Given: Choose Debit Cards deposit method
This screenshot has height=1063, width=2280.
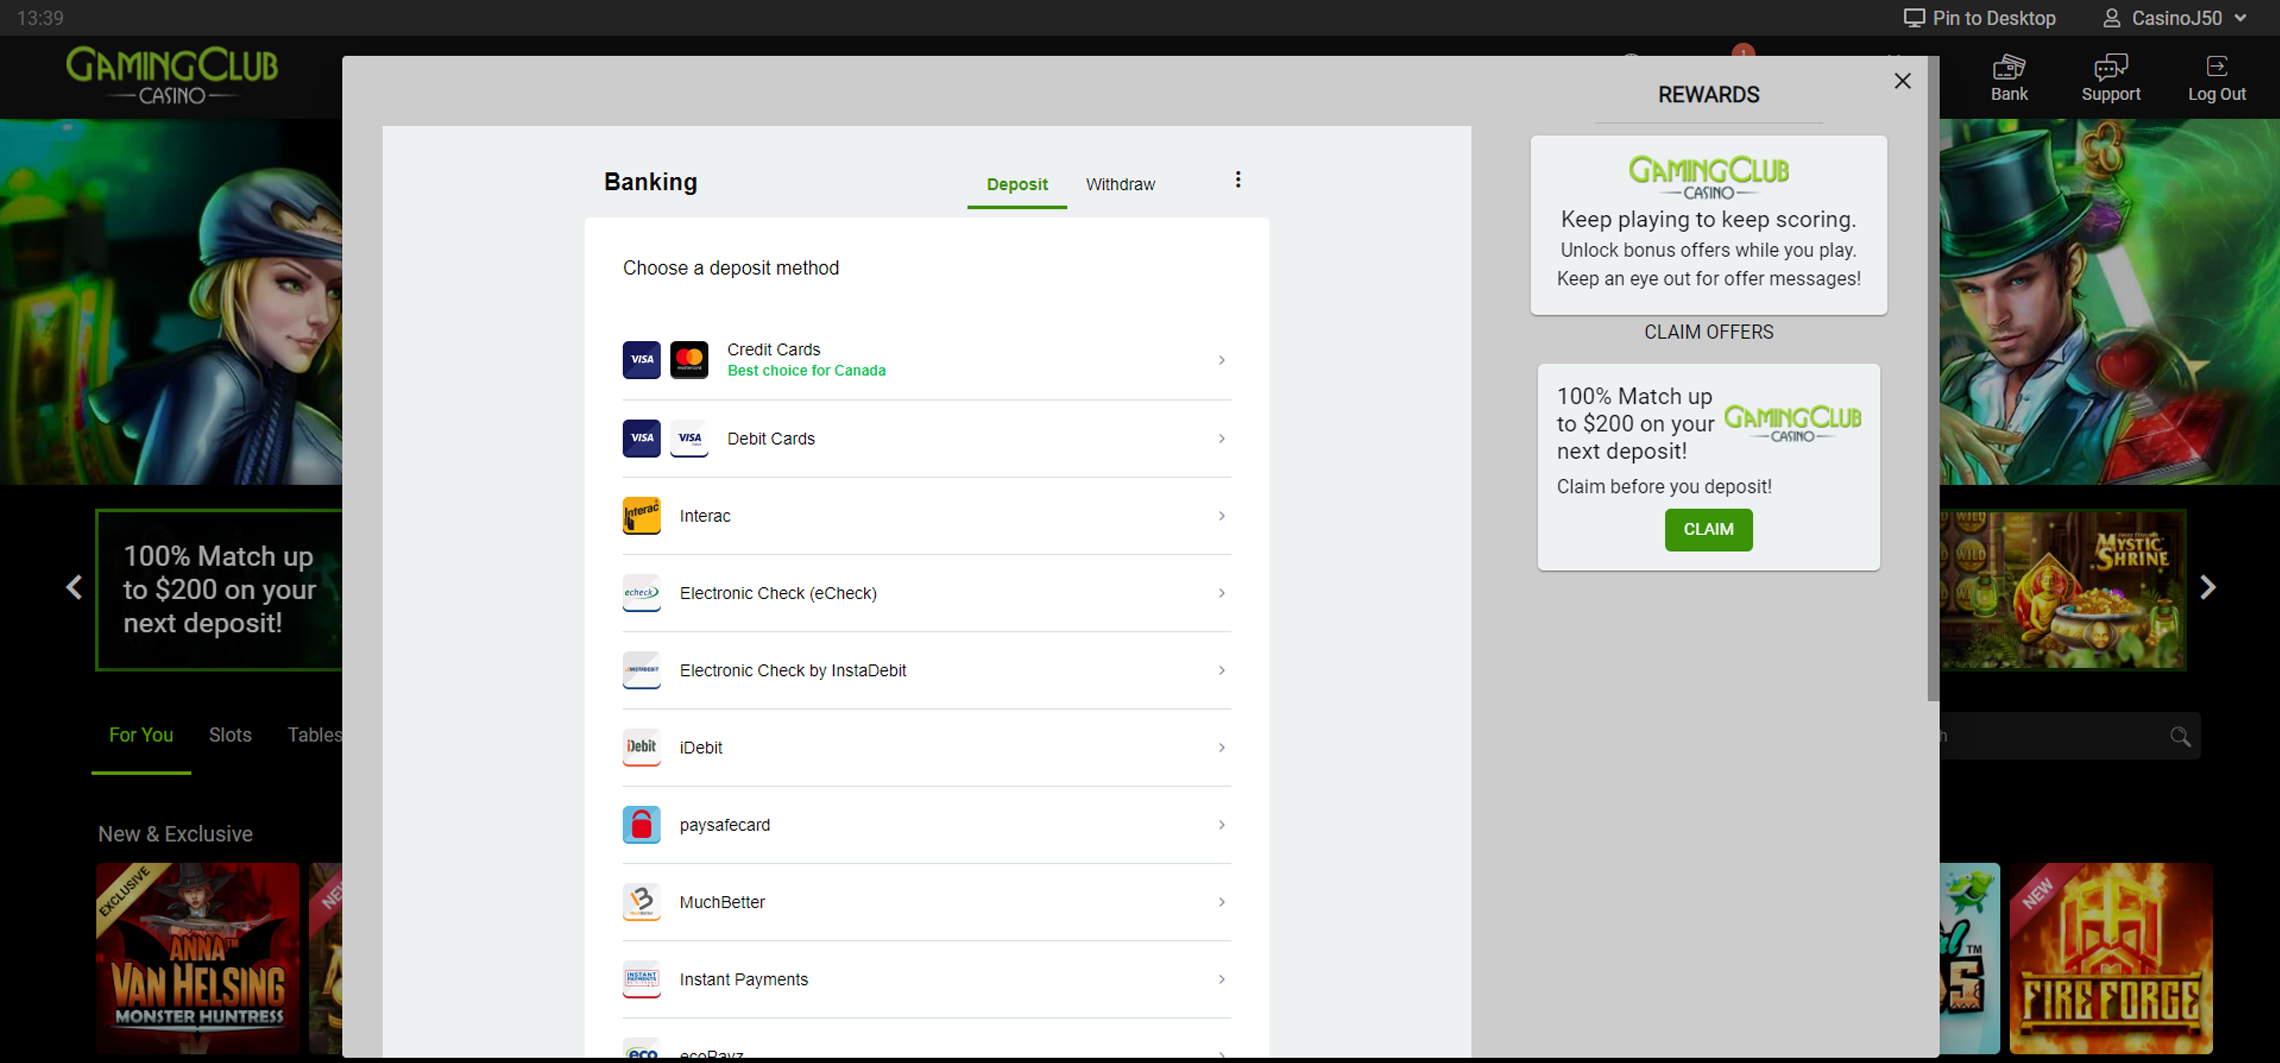Looking at the screenshot, I should pyautogui.click(x=926, y=438).
